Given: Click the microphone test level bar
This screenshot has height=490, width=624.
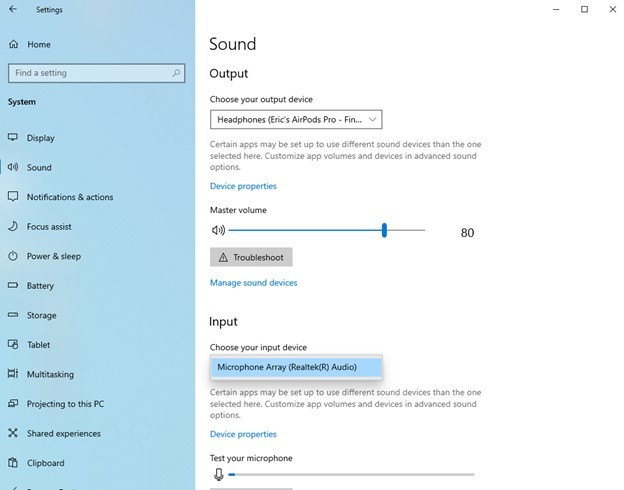Looking at the screenshot, I should [351, 474].
